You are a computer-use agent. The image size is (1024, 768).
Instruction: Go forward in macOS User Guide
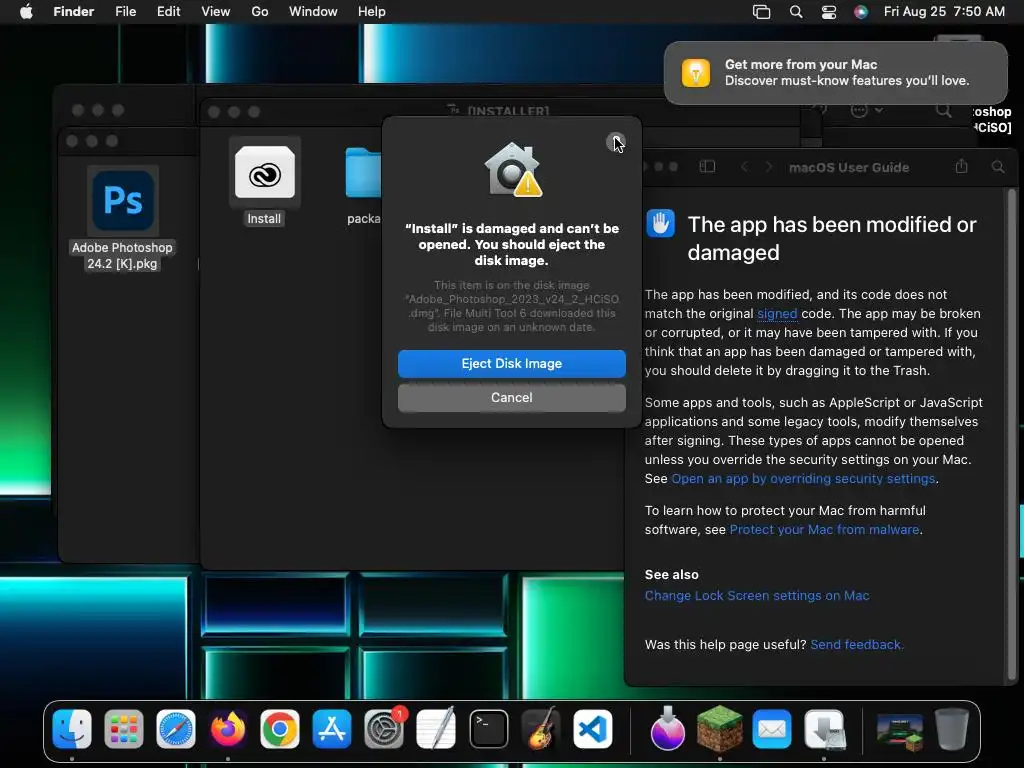click(769, 167)
